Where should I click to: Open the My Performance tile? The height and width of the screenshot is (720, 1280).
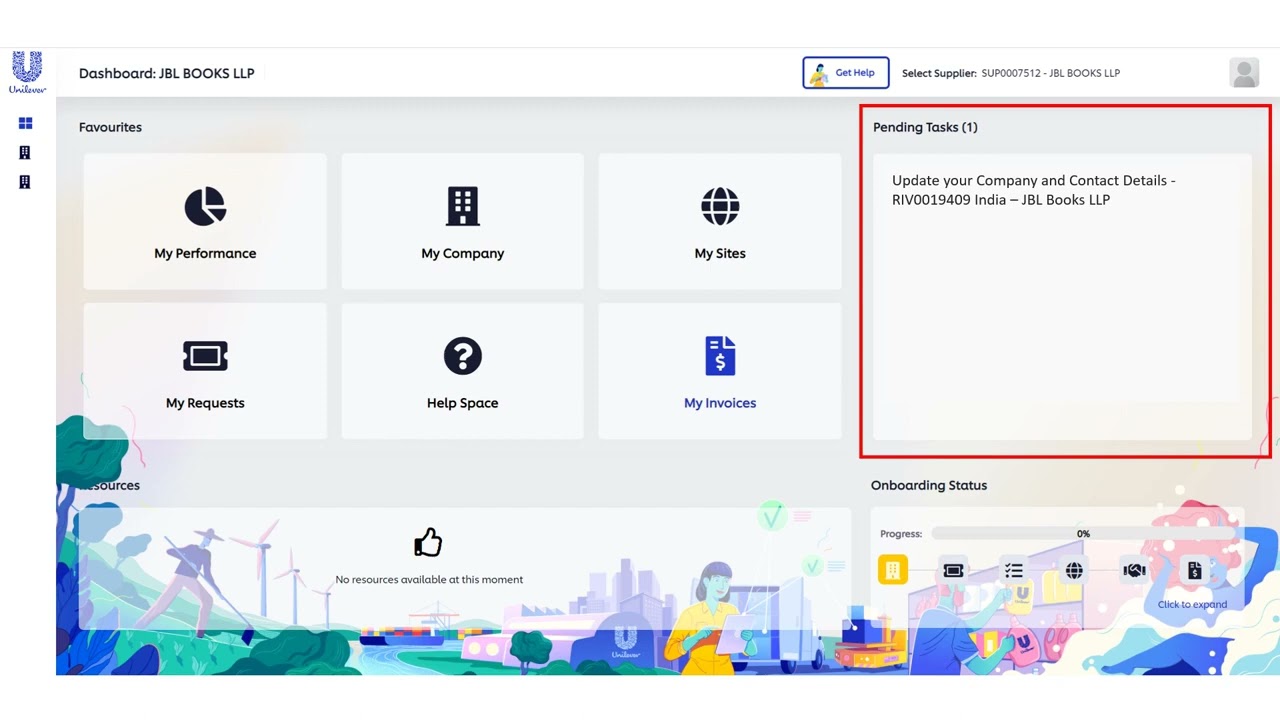coord(205,222)
